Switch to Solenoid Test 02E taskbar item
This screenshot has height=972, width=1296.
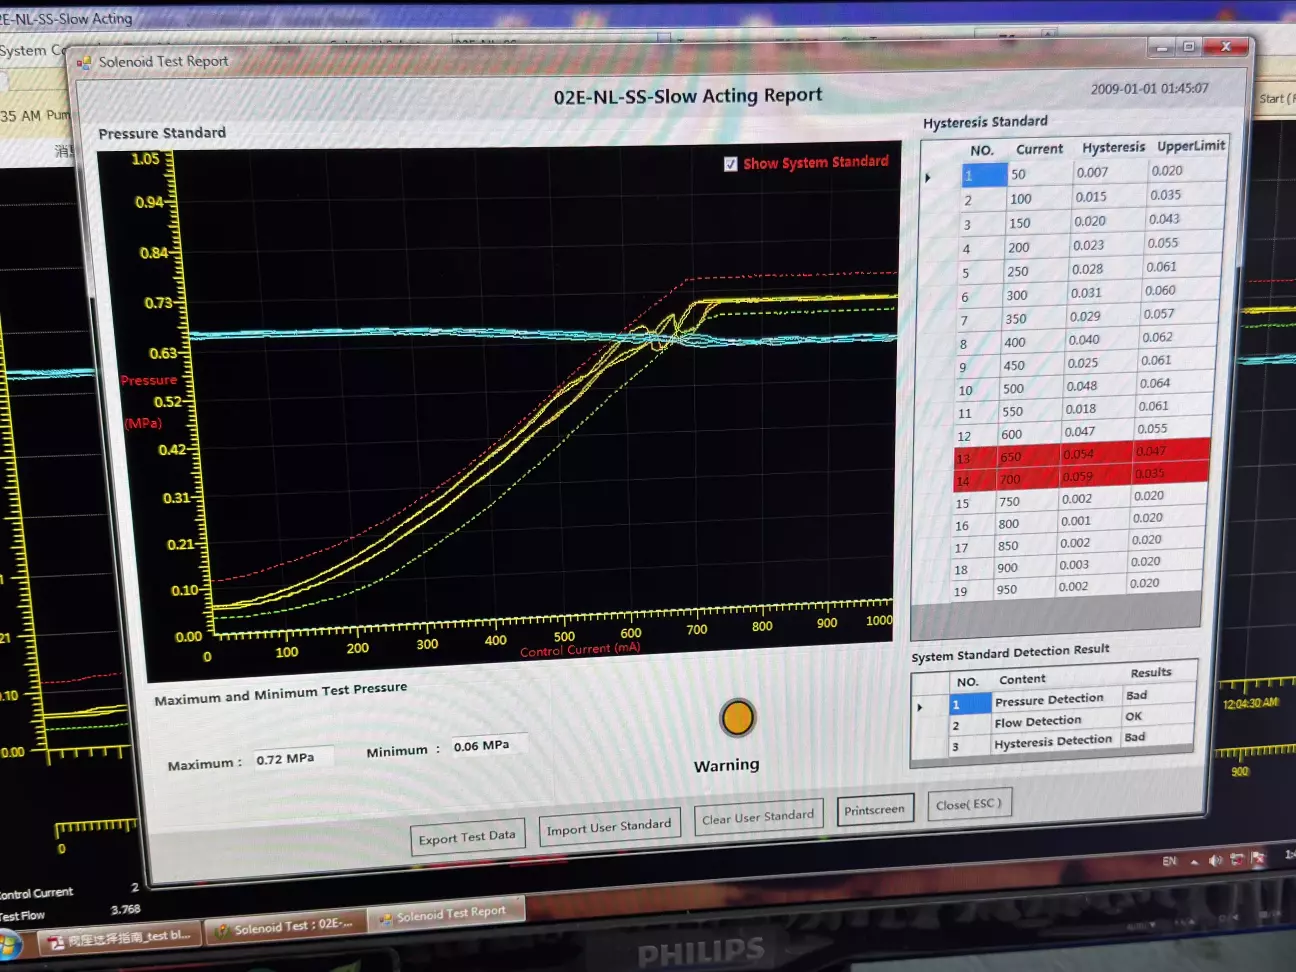pyautogui.click(x=285, y=927)
